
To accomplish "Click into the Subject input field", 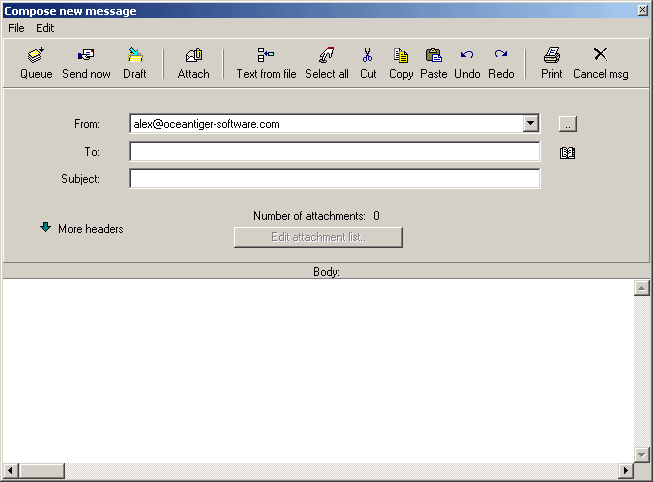I will click(x=334, y=179).
